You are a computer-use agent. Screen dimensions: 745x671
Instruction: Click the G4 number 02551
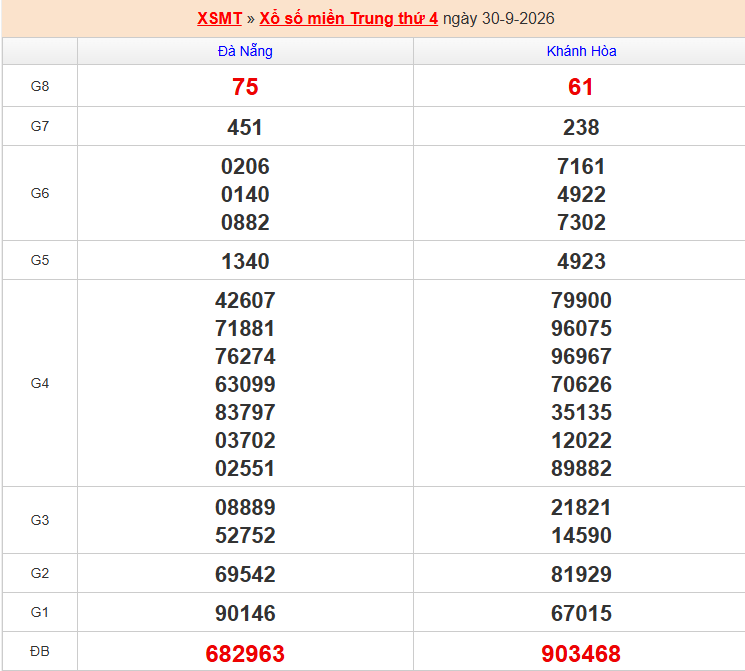click(x=245, y=469)
